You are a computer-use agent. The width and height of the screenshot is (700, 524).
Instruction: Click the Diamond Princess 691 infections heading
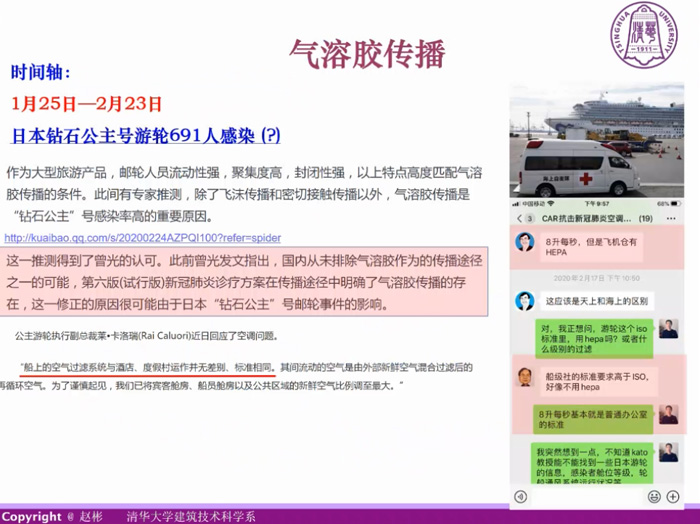point(145,136)
